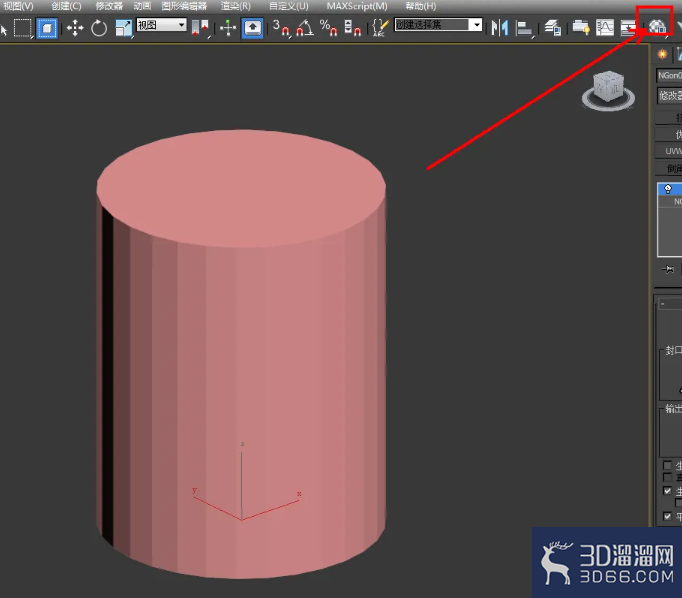This screenshot has width=682, height=598.
Task: Open the 自定义(U) menu
Action: coord(288,6)
